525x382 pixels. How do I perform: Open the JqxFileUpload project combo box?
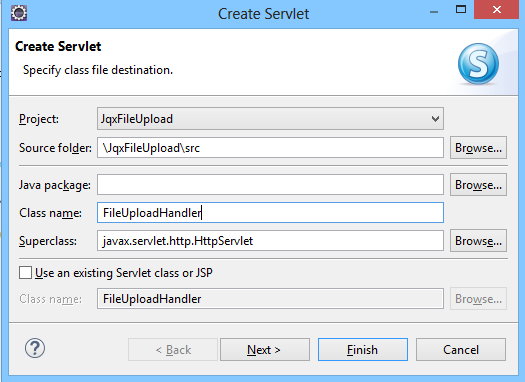[270, 119]
